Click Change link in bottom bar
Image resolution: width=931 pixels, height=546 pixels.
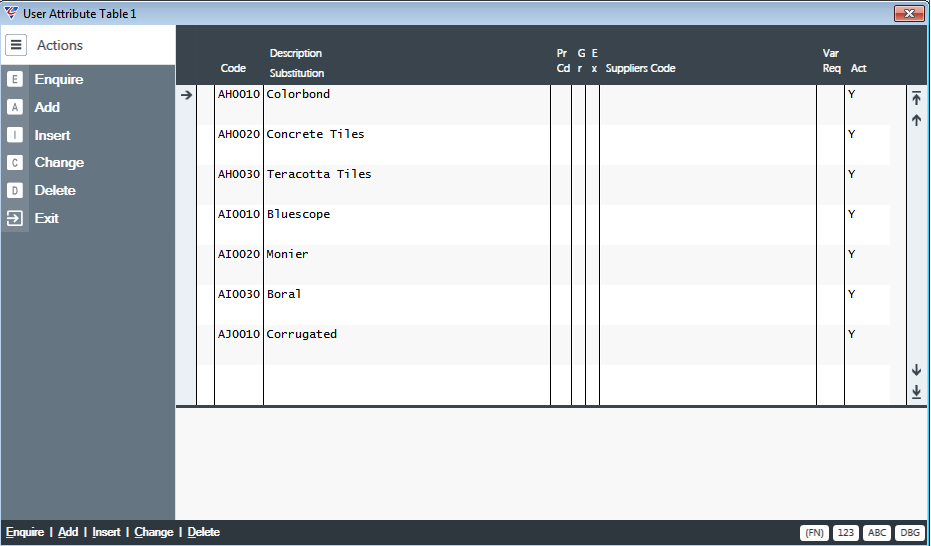coord(154,532)
